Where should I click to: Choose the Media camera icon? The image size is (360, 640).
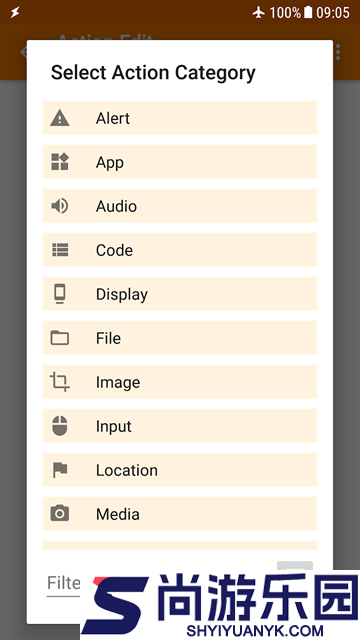click(60, 513)
